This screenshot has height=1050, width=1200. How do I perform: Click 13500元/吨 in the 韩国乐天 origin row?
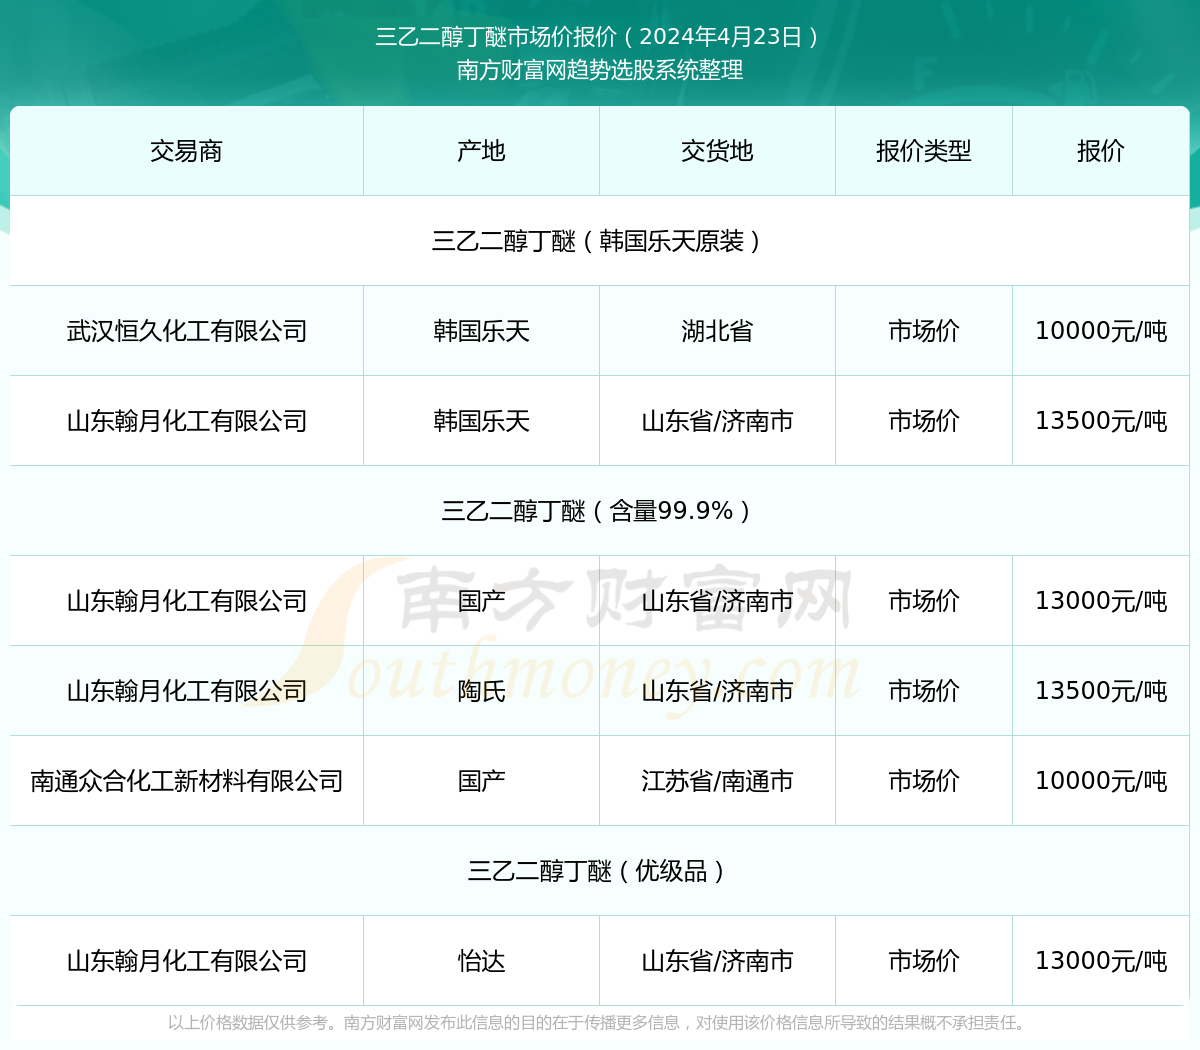[1101, 421]
